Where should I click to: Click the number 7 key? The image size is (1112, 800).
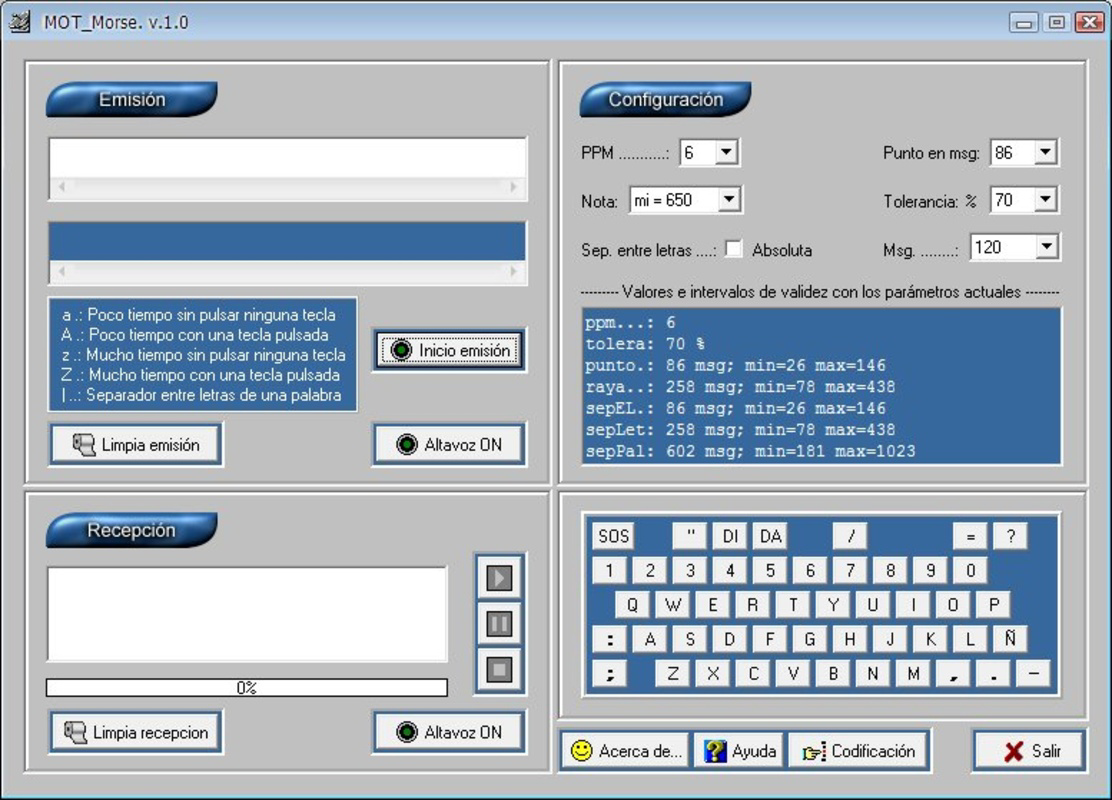coord(850,570)
